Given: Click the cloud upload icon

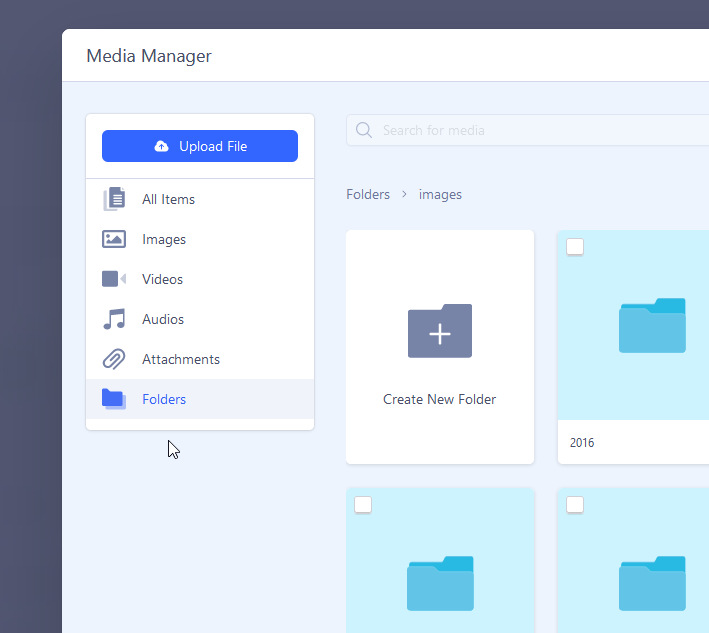Looking at the screenshot, I should click(162, 146).
